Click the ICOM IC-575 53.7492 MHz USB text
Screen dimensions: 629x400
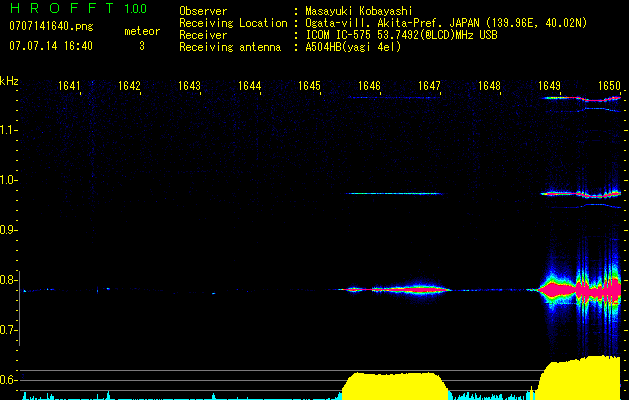pyautogui.click(x=401, y=35)
